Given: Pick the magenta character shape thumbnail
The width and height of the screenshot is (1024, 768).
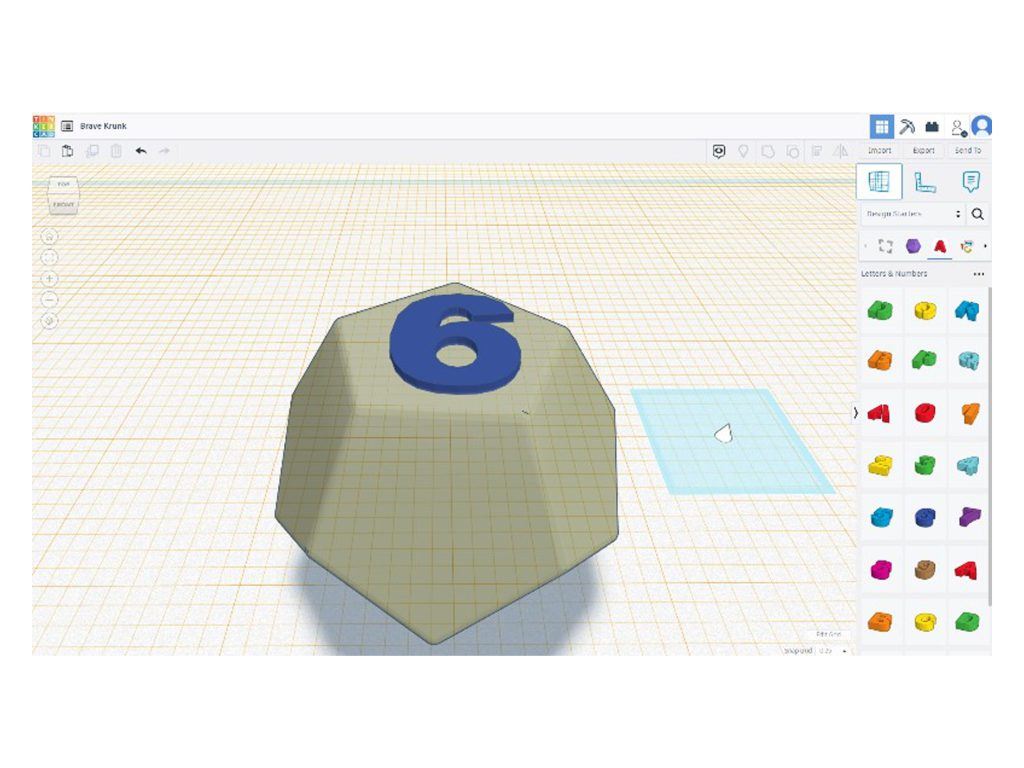Looking at the screenshot, I should pos(880,569).
